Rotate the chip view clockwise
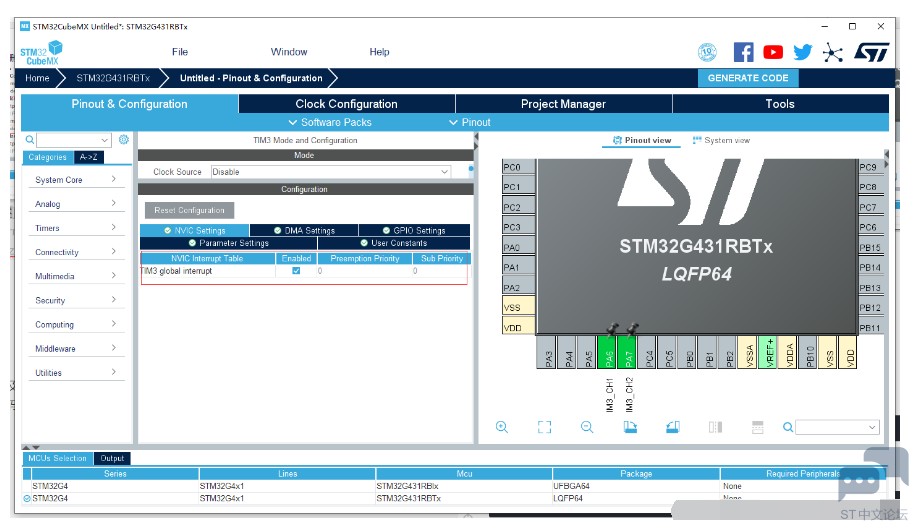Screen dimensions: 917x530 (x=630, y=427)
